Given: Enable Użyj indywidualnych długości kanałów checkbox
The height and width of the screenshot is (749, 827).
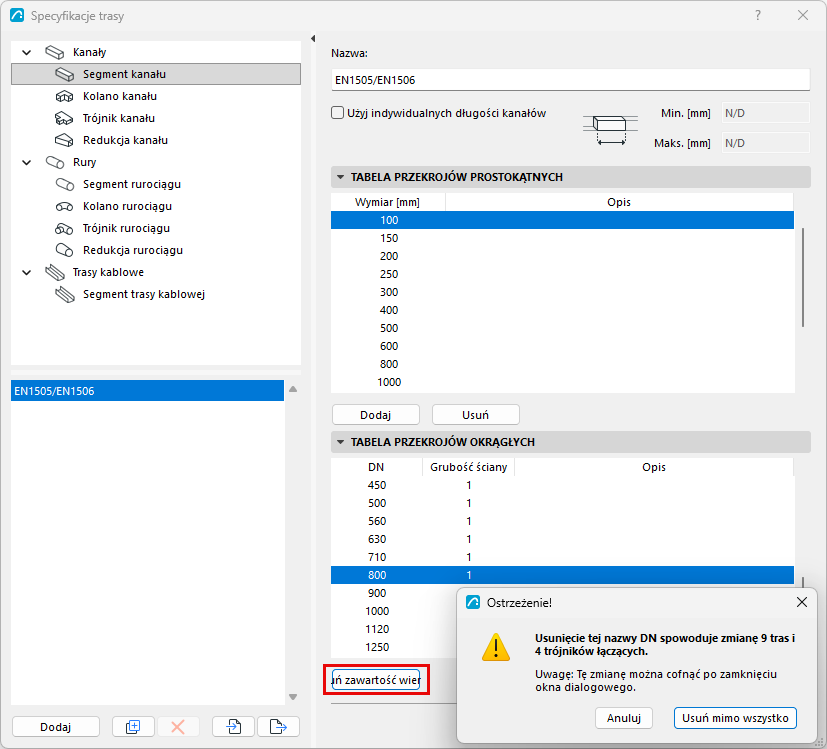Looking at the screenshot, I should (x=338, y=113).
